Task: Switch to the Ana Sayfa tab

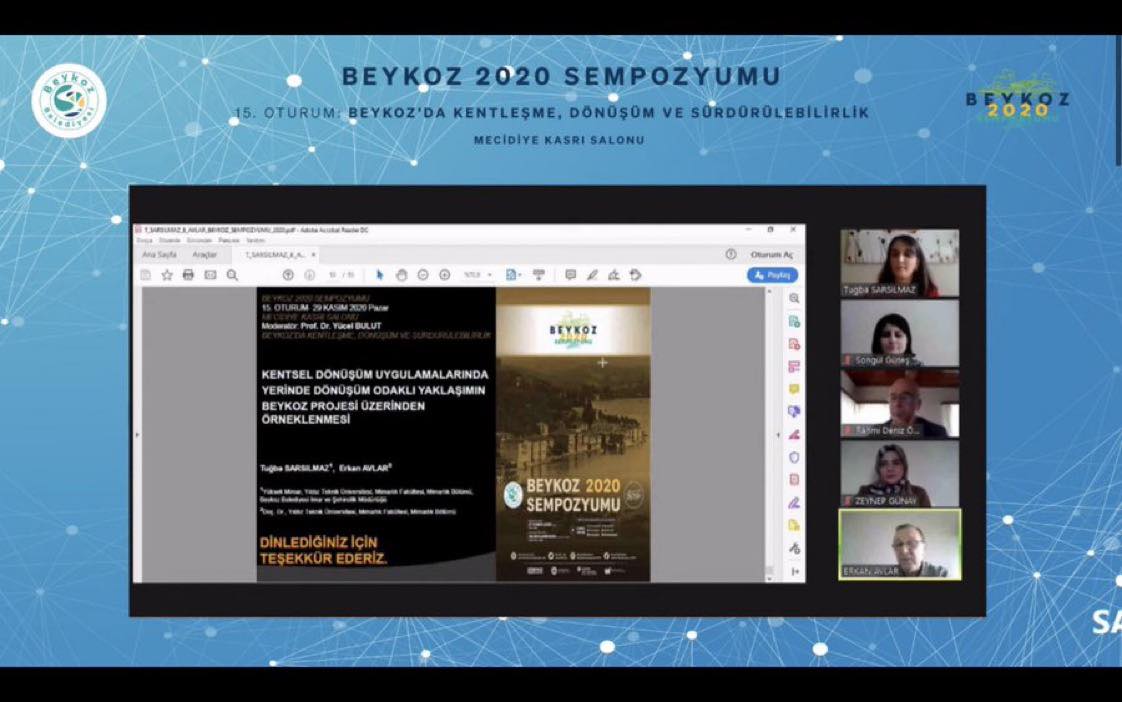Action: (159, 255)
